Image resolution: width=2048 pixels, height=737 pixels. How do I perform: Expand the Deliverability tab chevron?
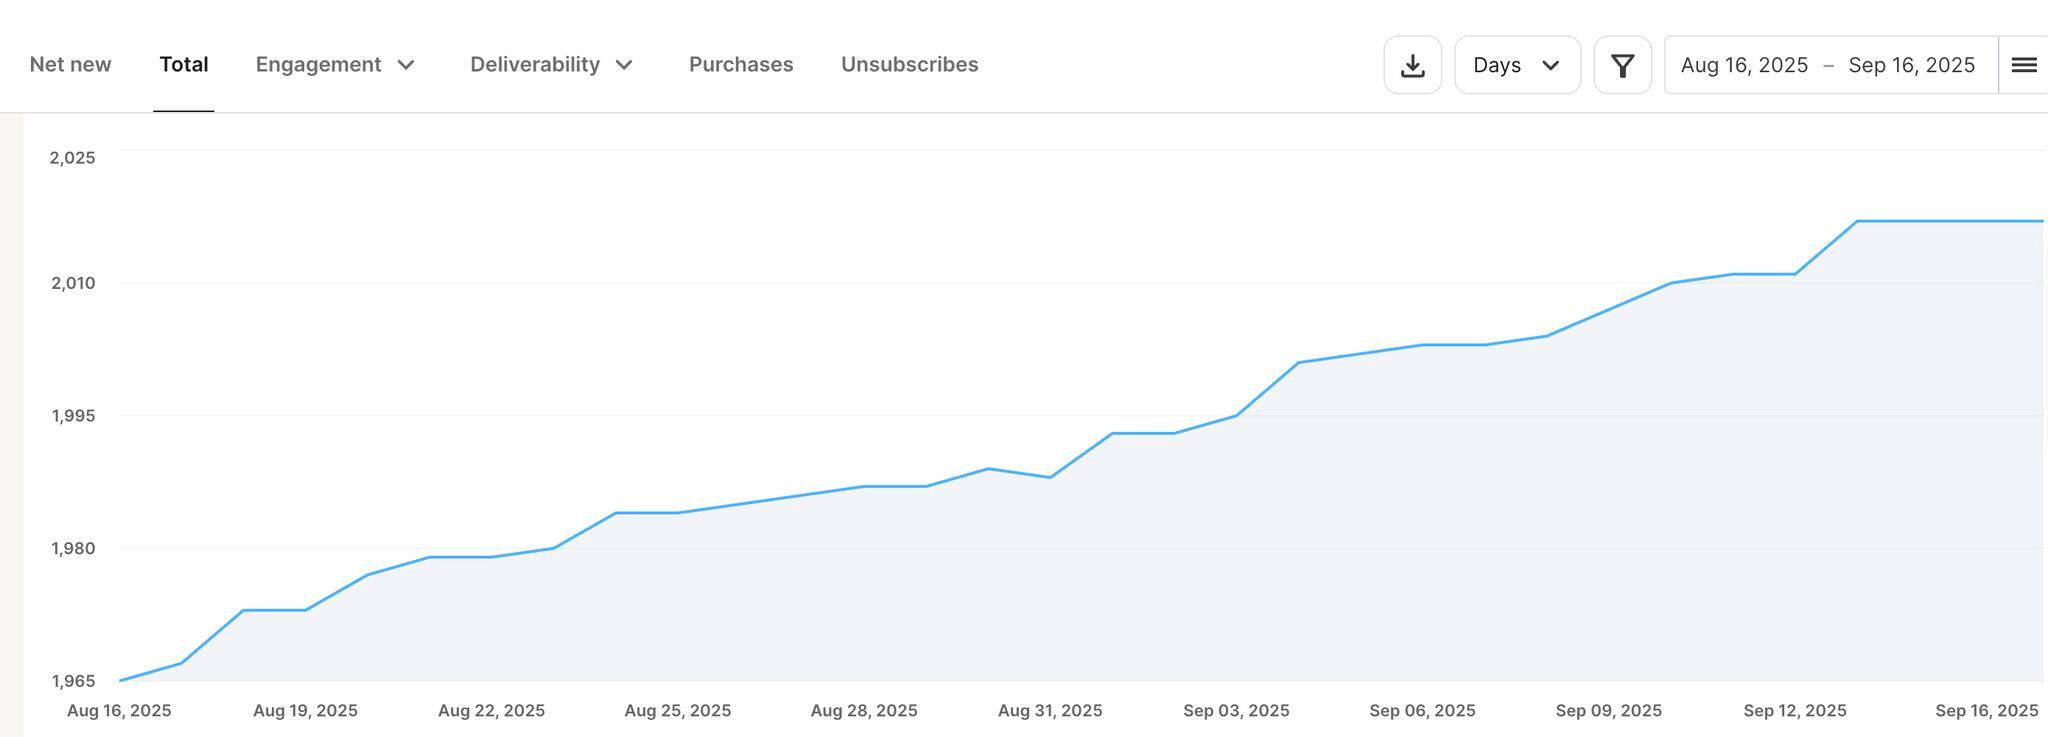click(624, 65)
